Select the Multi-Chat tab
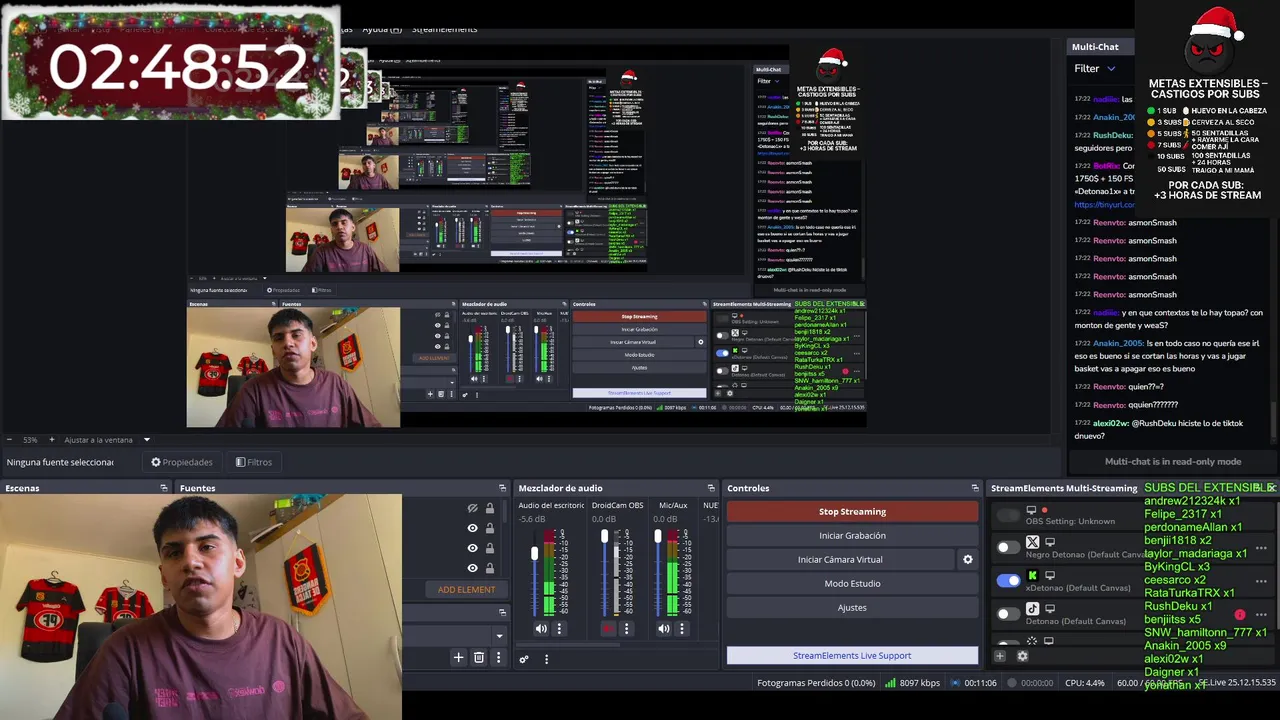The width and height of the screenshot is (1280, 720). (x=1095, y=47)
